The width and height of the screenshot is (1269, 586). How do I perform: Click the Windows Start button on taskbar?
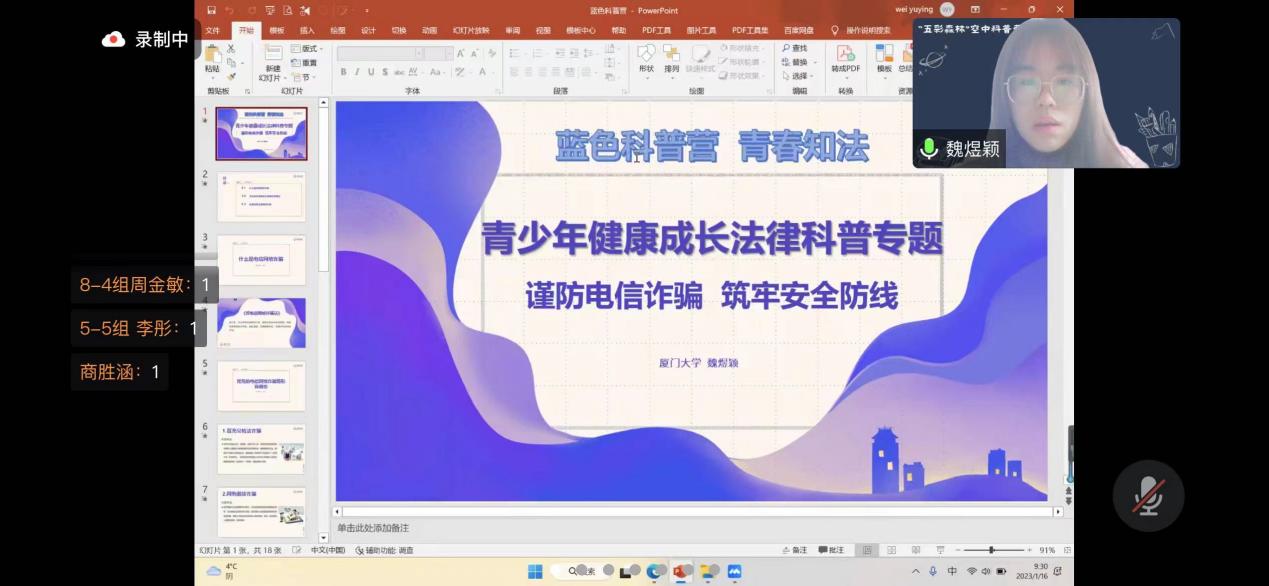click(x=535, y=572)
